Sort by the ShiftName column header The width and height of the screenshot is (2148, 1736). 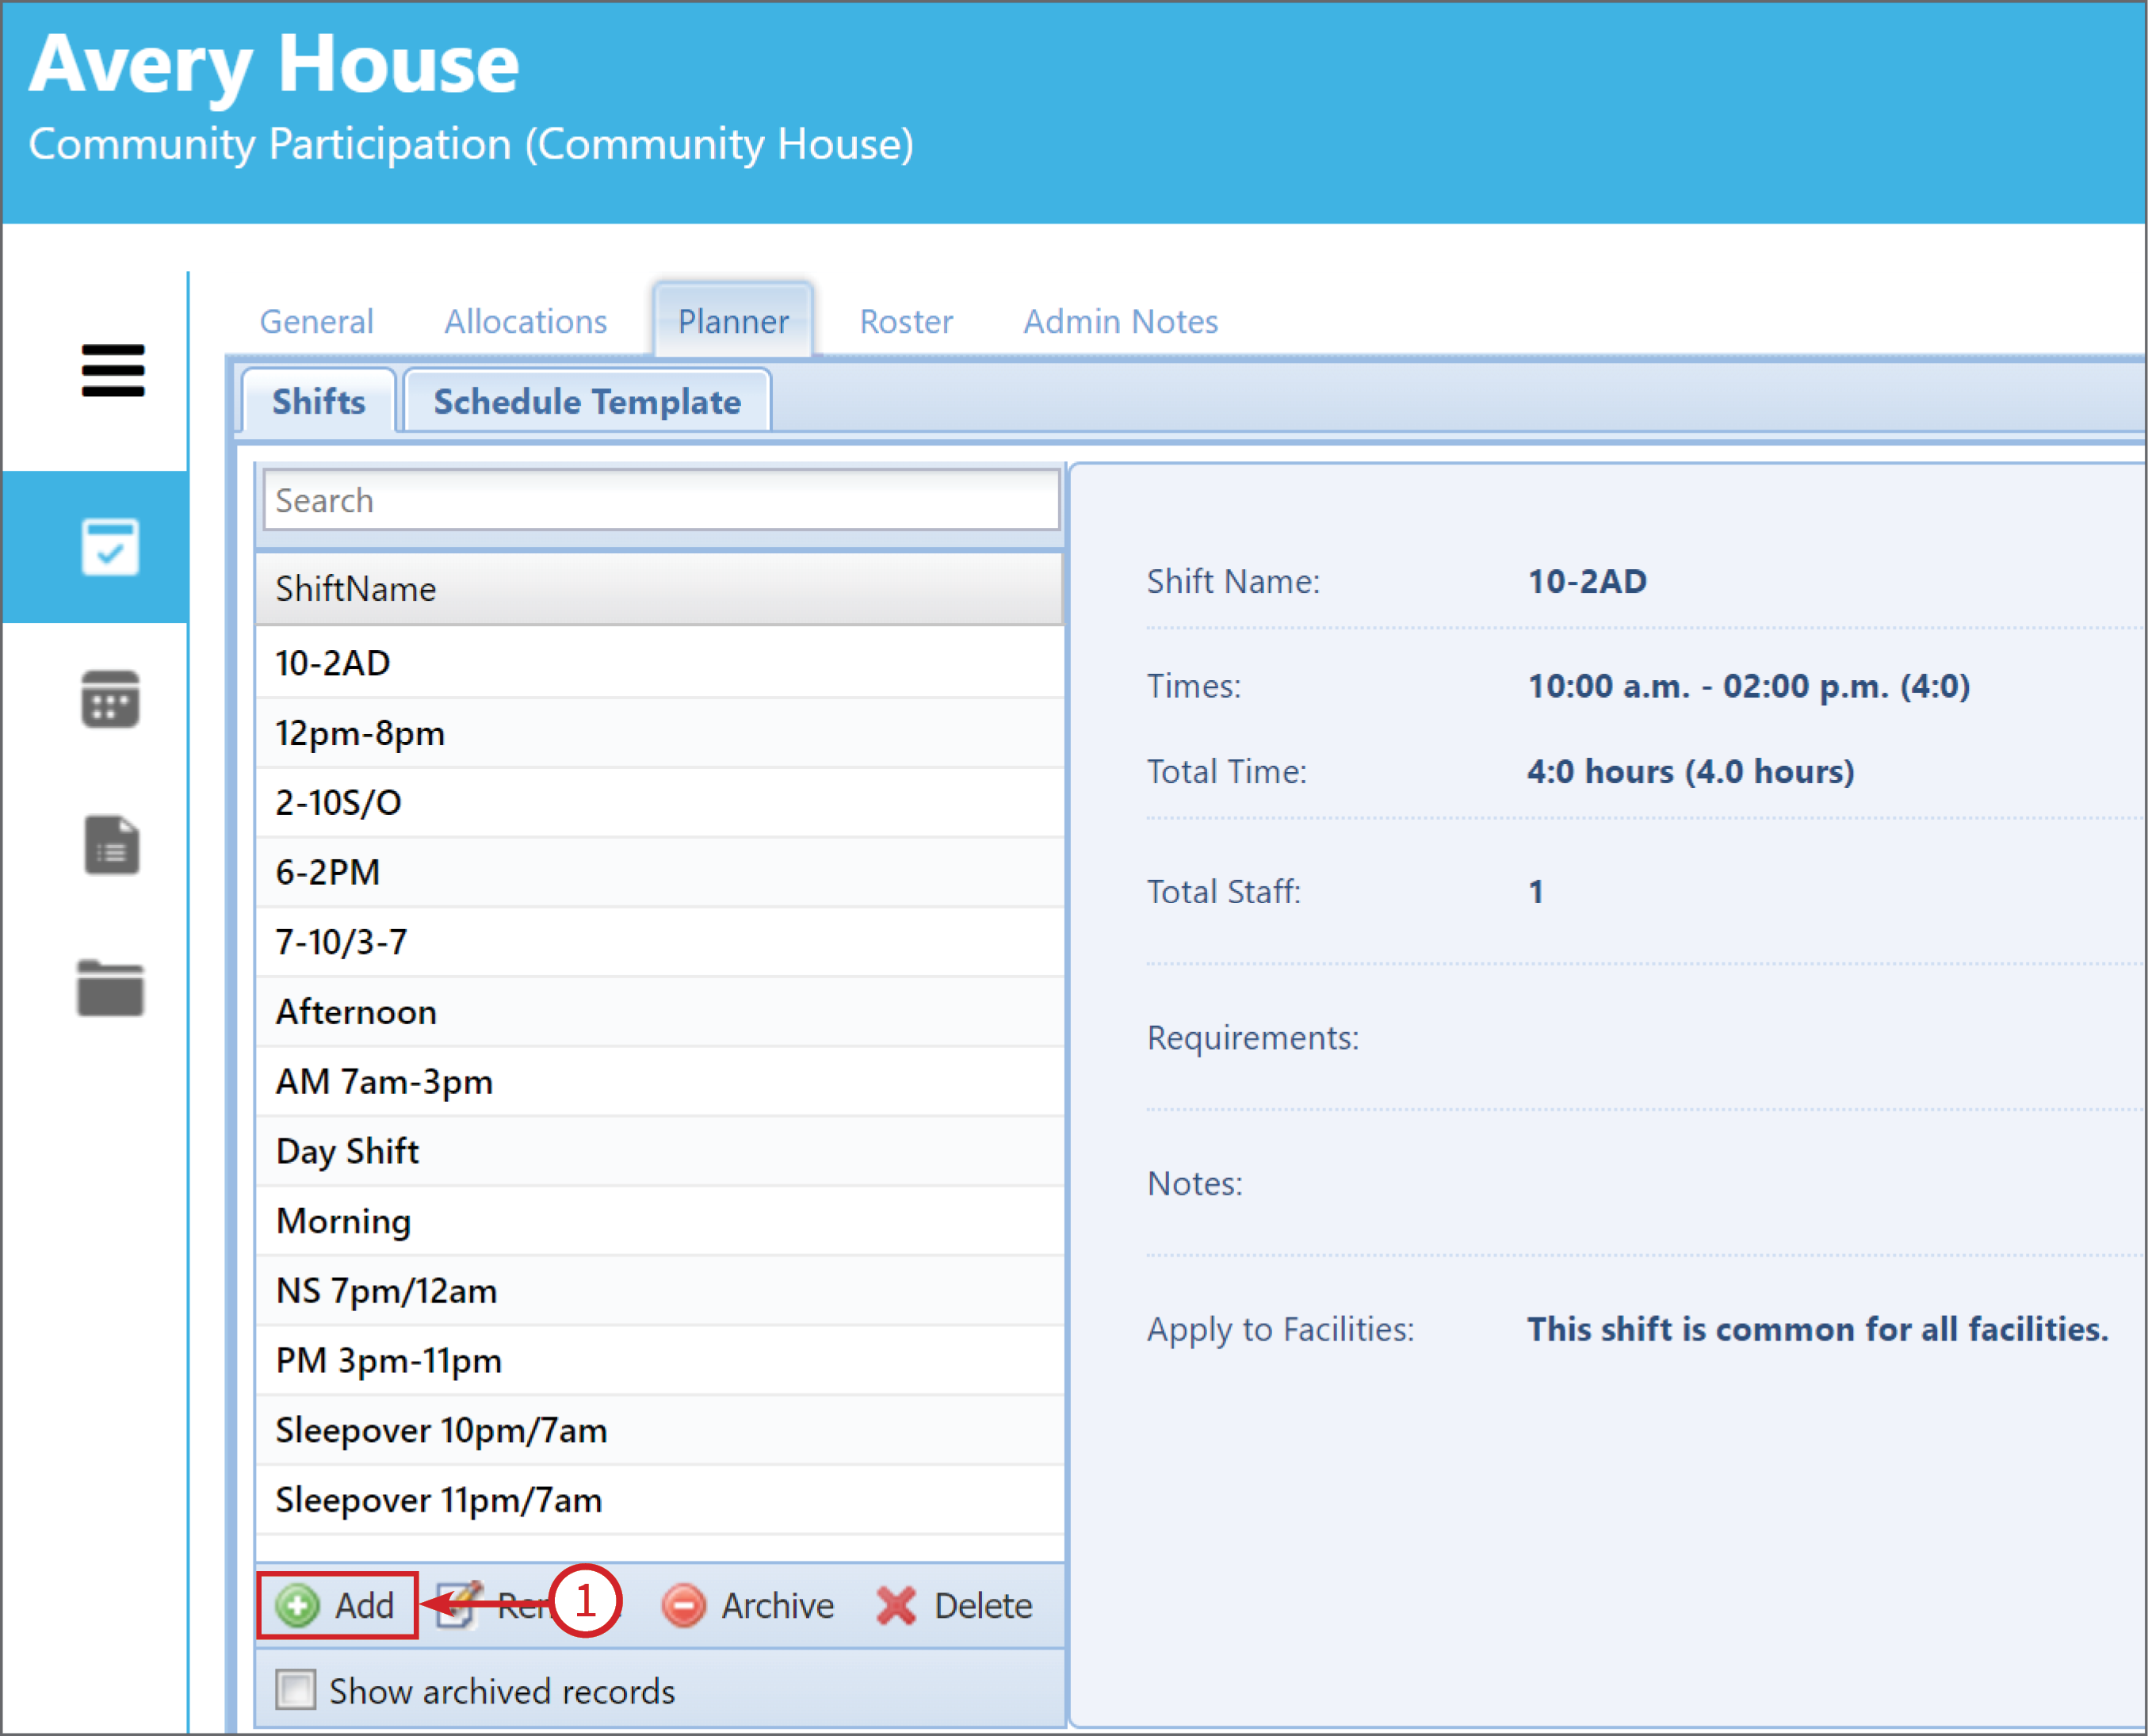coord(659,588)
